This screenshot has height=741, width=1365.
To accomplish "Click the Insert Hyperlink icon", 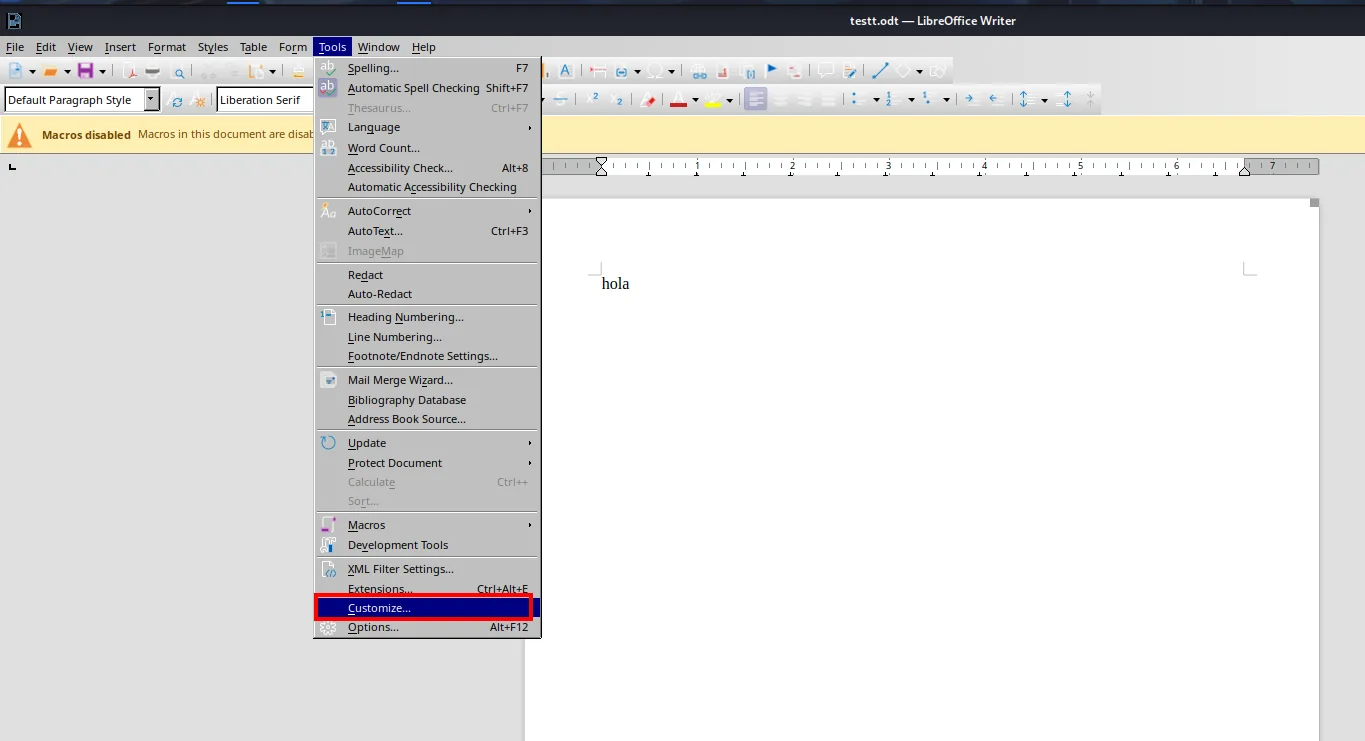I will click(x=699, y=72).
